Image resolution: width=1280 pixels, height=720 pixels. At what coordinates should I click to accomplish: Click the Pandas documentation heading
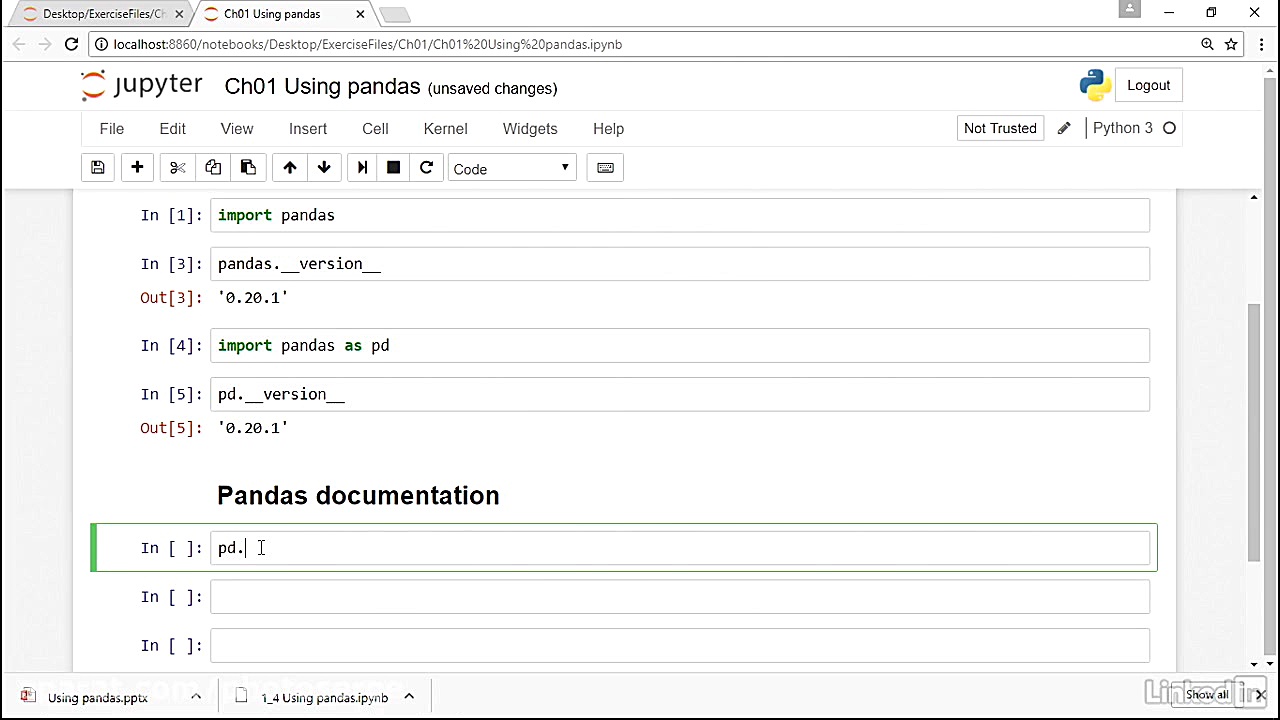(358, 495)
